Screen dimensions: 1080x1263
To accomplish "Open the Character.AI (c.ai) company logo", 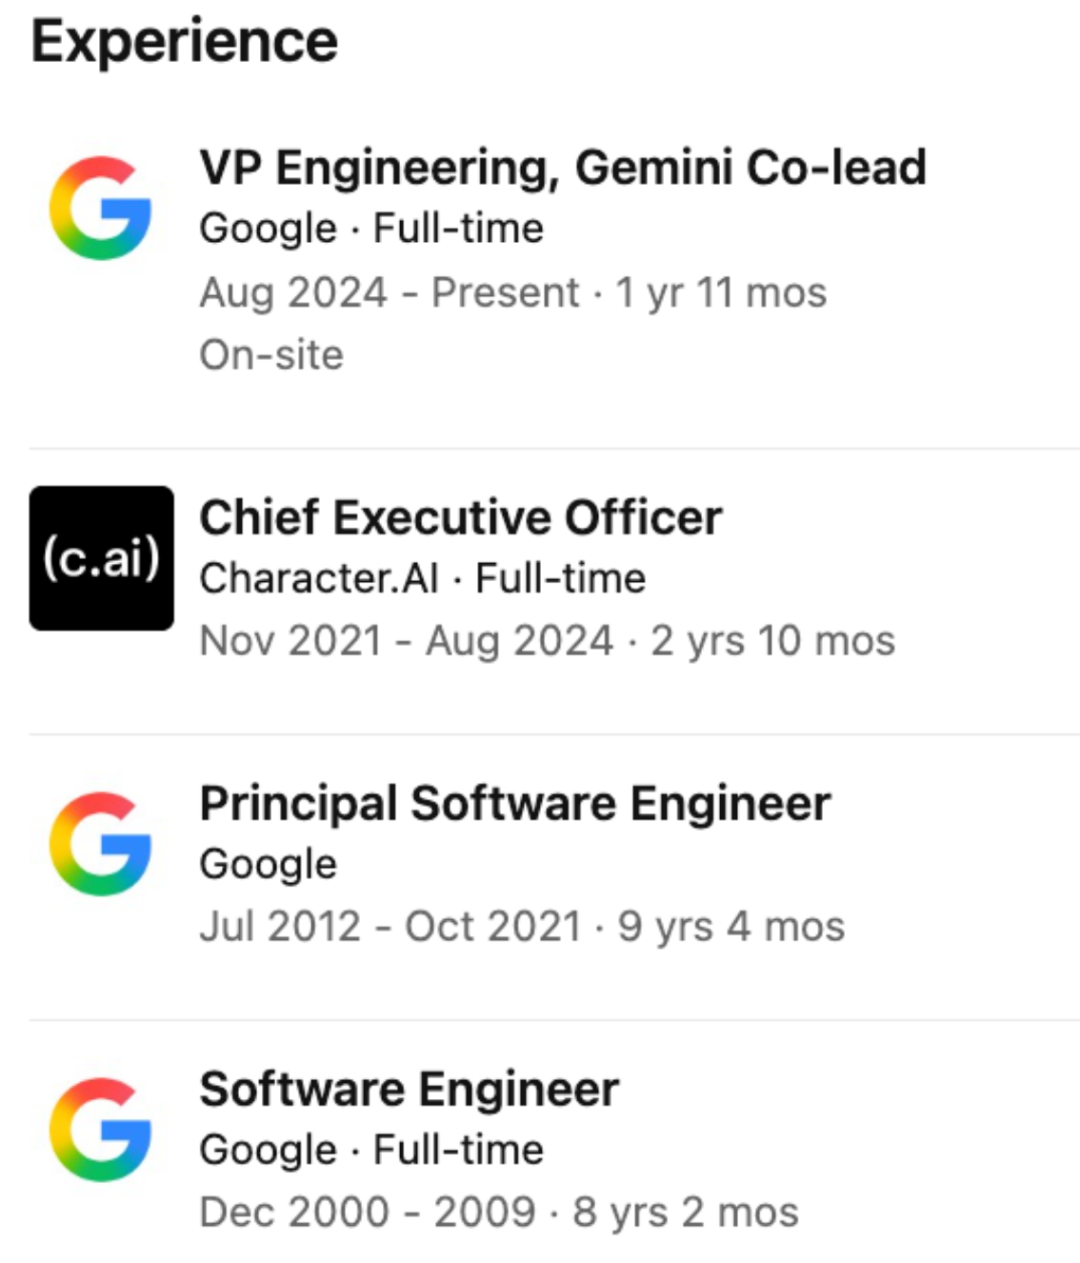I will [x=101, y=558].
